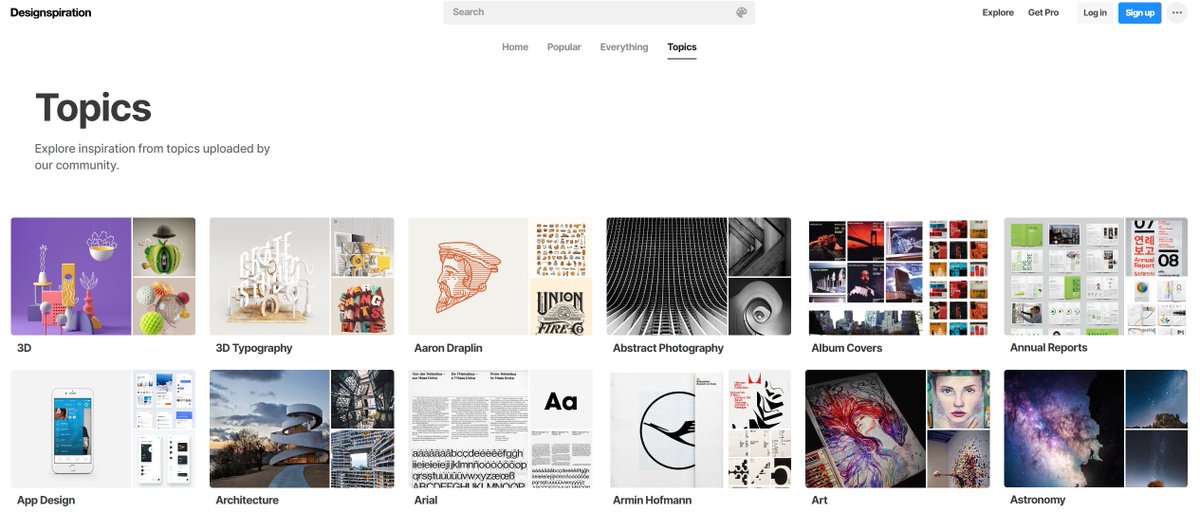Click the Annual Reports label
This screenshot has height=512, width=1200.
click(1048, 348)
